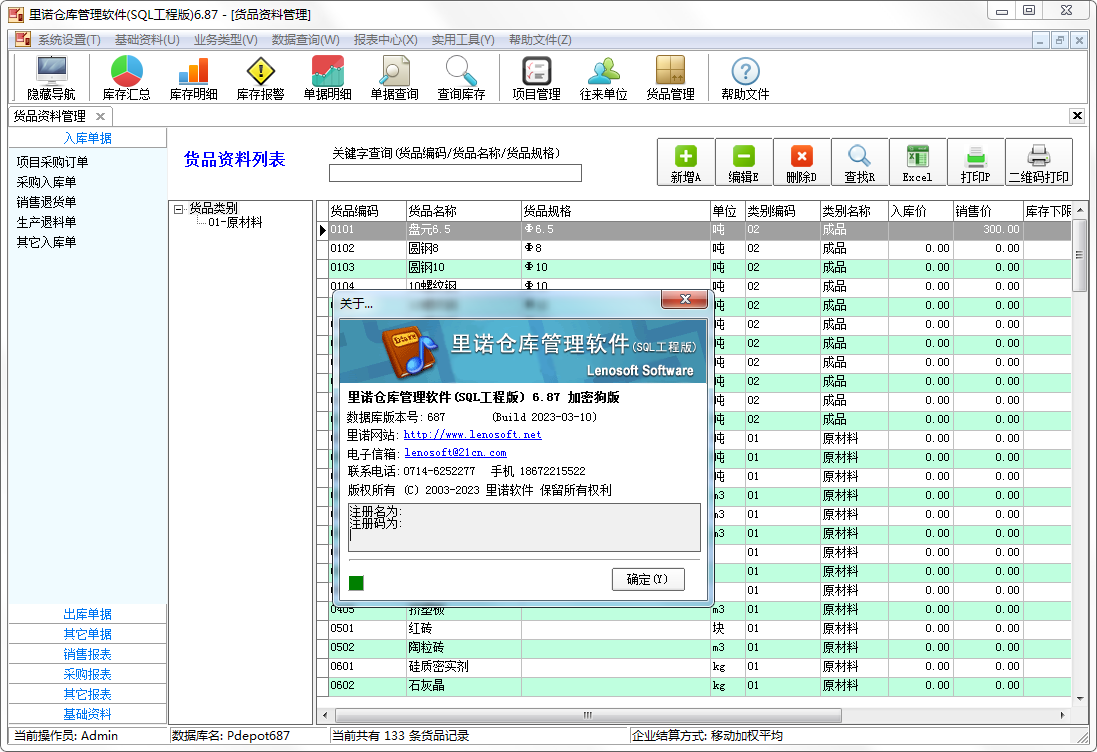
Task: Select row 0501 红砖
Action: [x=694, y=628]
